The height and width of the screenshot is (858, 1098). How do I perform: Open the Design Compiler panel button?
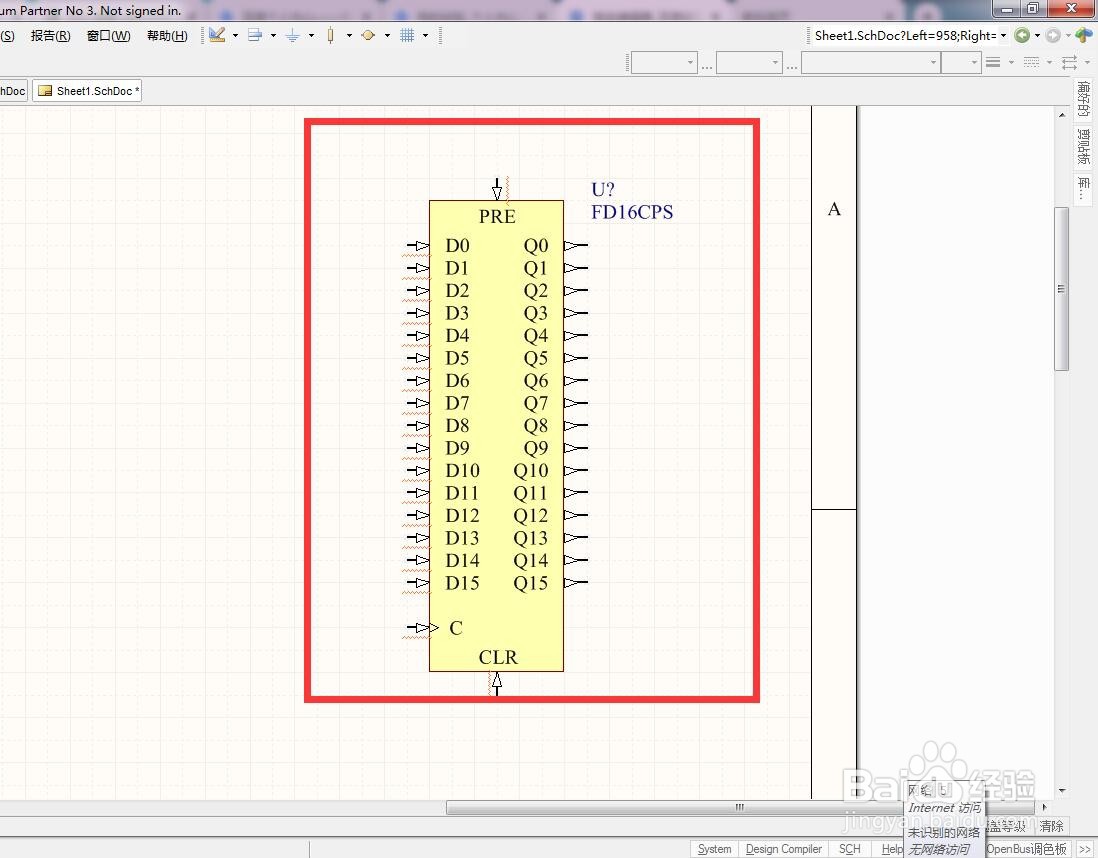tap(784, 849)
